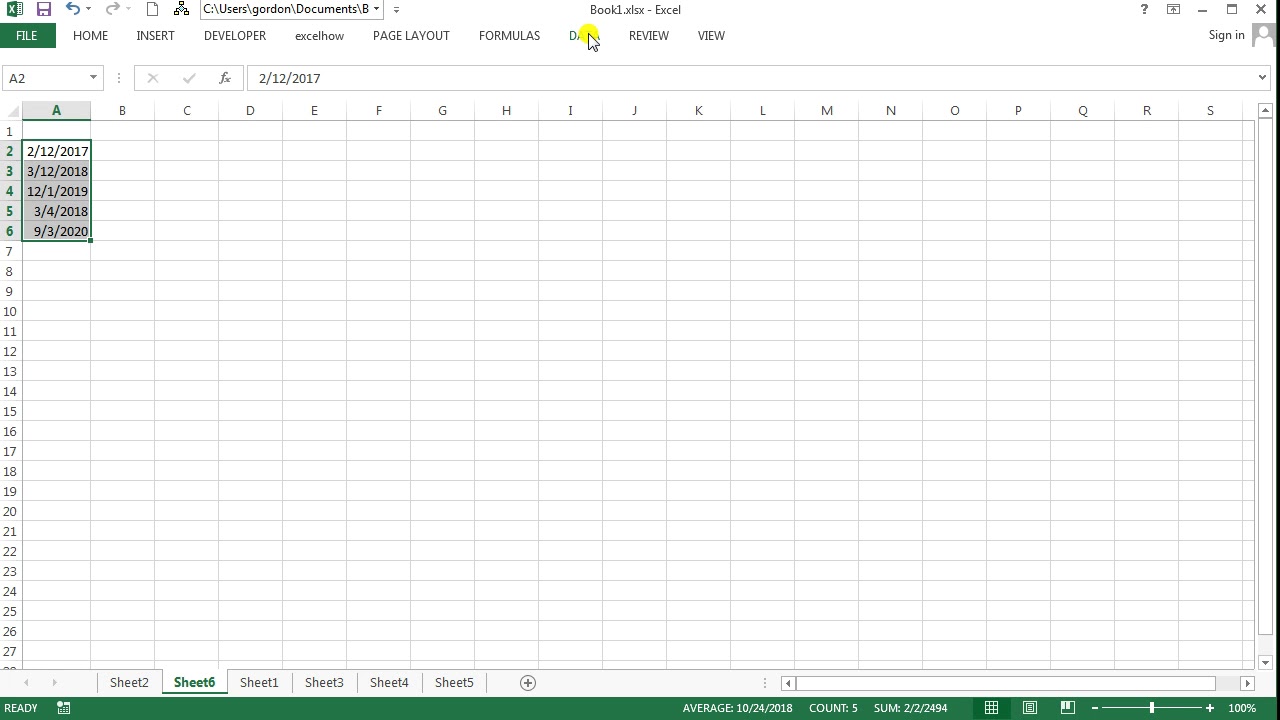Image resolution: width=1280 pixels, height=720 pixels.
Task: Click the Redo arrow icon
Action: click(112, 9)
